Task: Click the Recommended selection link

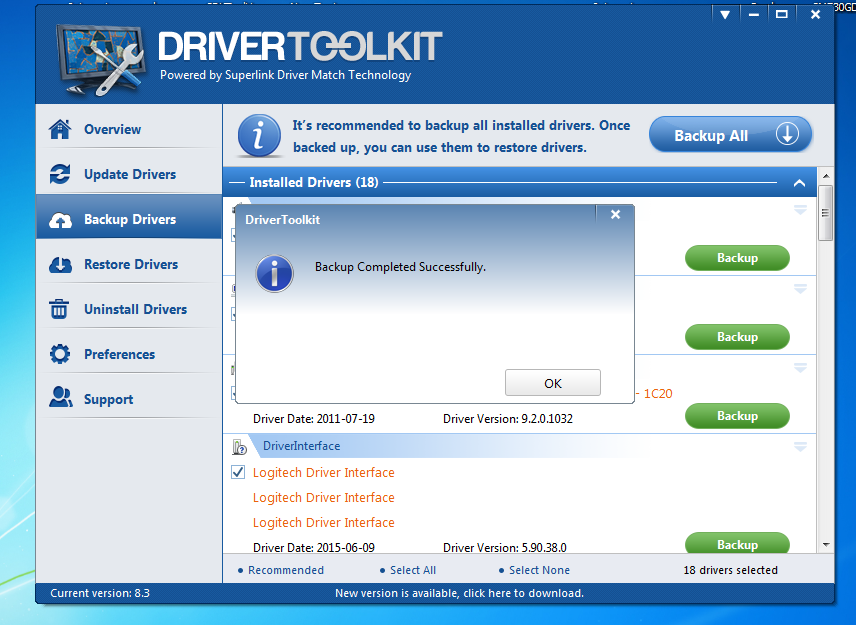Action: tap(286, 570)
